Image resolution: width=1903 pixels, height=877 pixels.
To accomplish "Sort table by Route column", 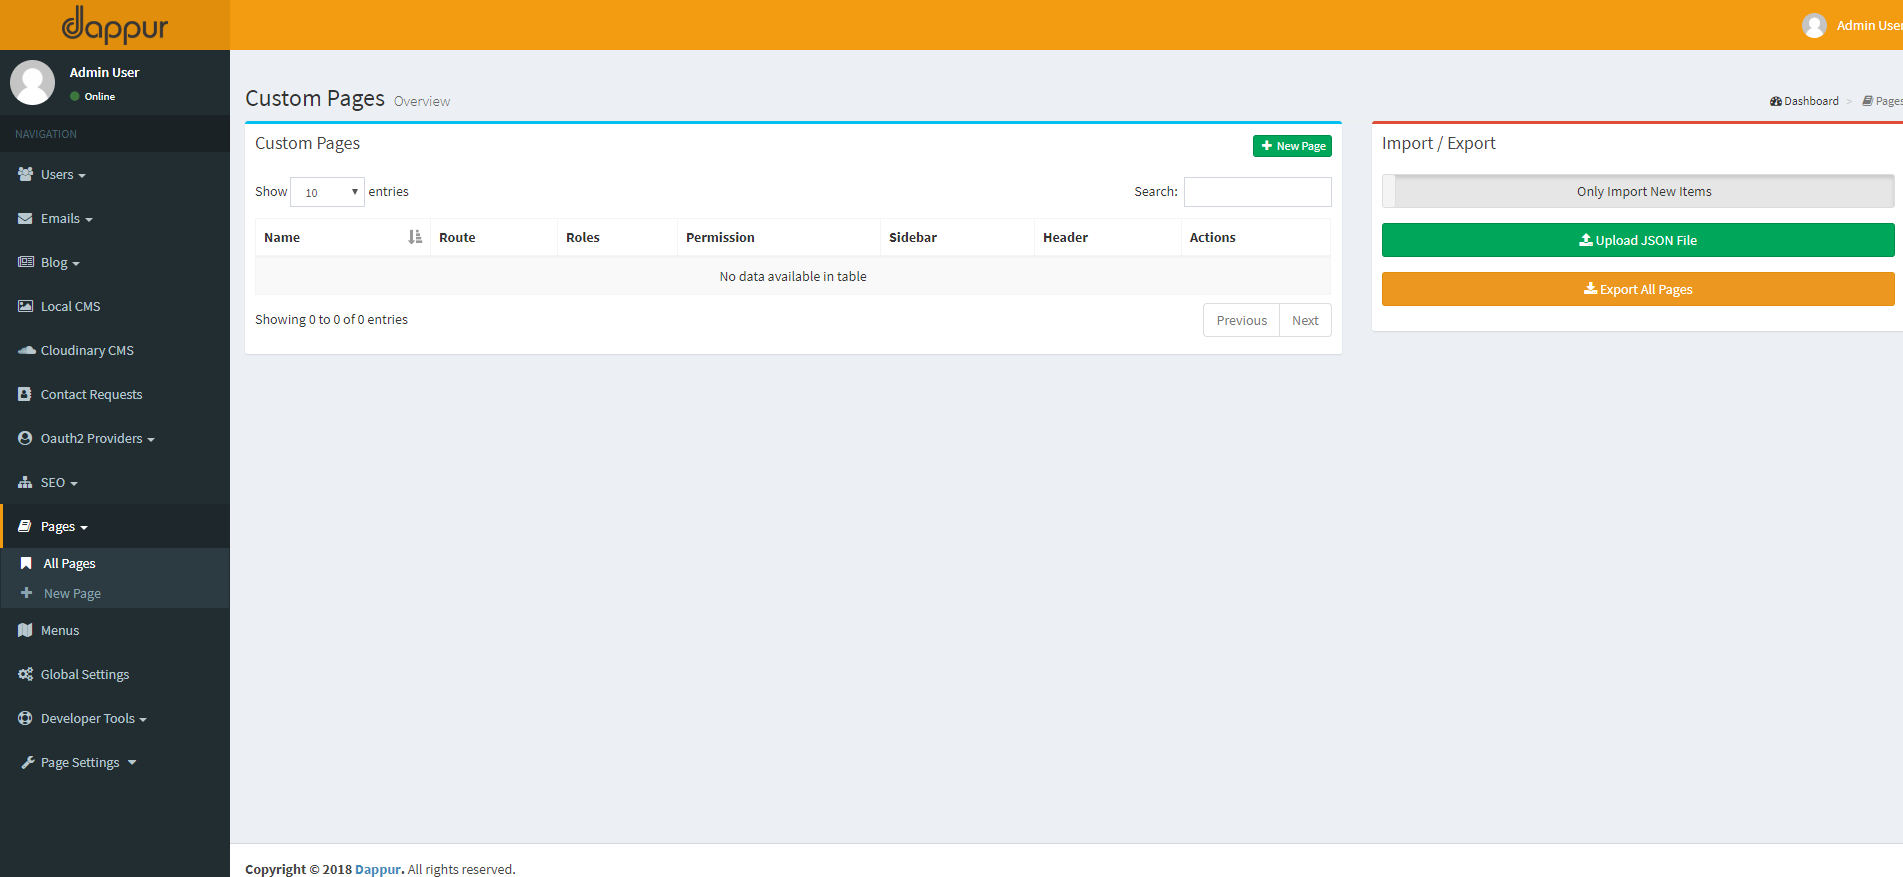I will (493, 237).
